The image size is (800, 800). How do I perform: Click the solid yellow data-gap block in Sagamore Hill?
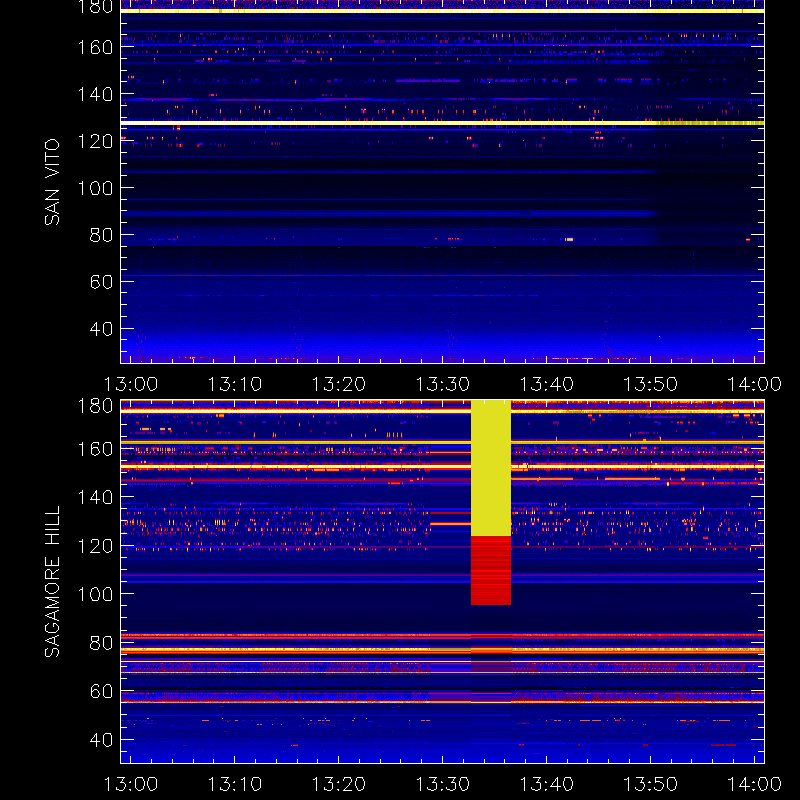pos(491,468)
